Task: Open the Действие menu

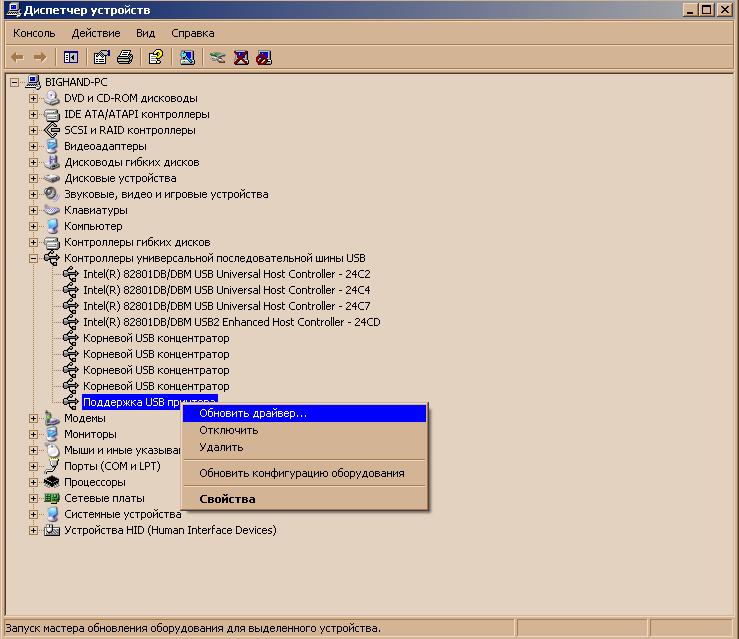Action: tap(96, 33)
